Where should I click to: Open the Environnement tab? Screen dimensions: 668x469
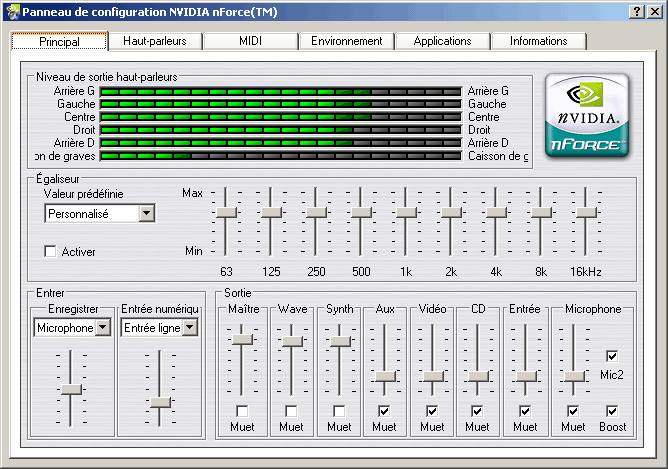(x=346, y=41)
